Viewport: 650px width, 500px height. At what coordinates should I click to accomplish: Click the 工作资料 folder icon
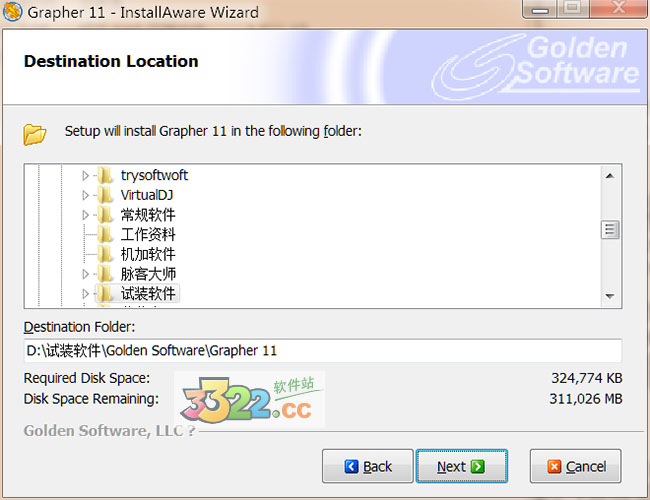coord(105,234)
